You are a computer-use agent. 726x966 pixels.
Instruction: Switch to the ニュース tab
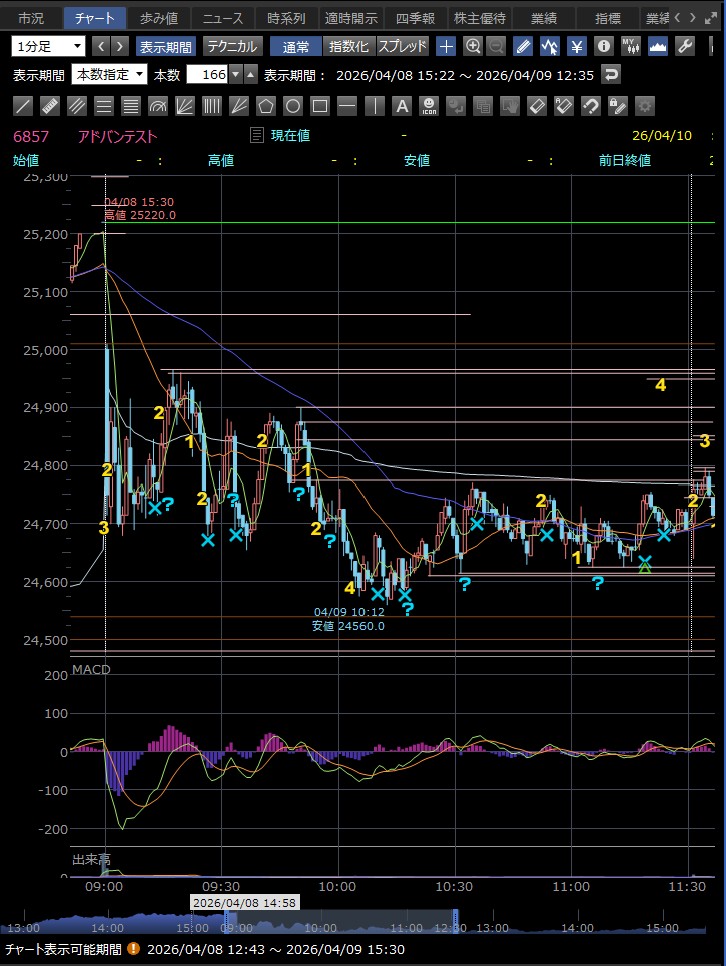(x=223, y=18)
